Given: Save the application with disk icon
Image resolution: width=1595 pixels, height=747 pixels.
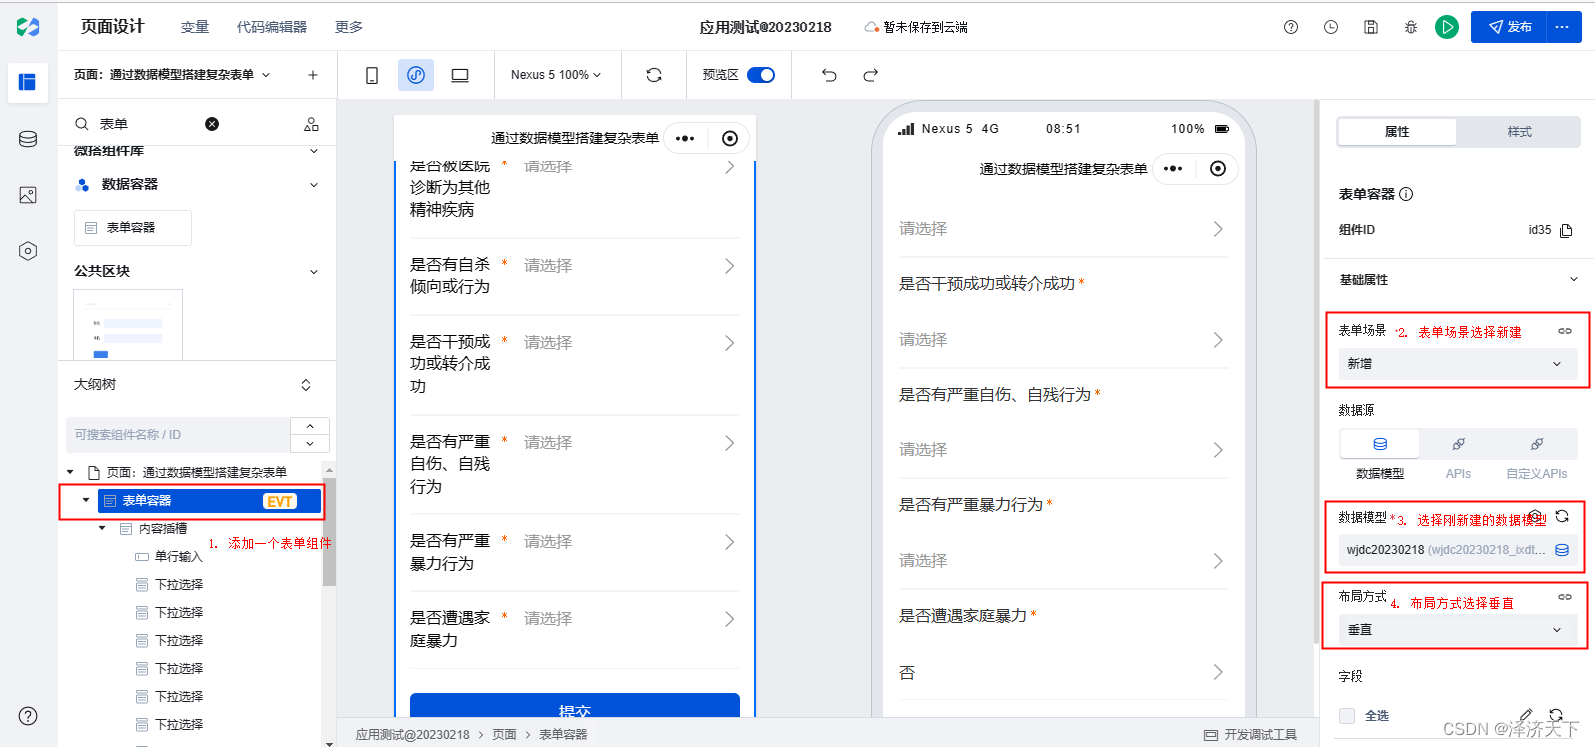Looking at the screenshot, I should [x=1371, y=27].
